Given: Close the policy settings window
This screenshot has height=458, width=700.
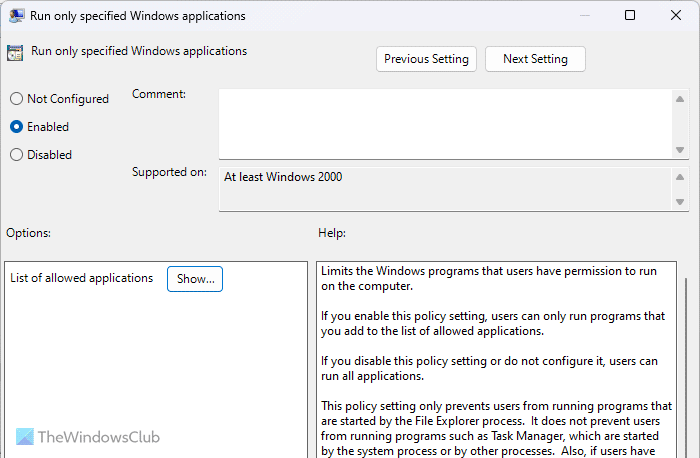Looking at the screenshot, I should (x=676, y=16).
